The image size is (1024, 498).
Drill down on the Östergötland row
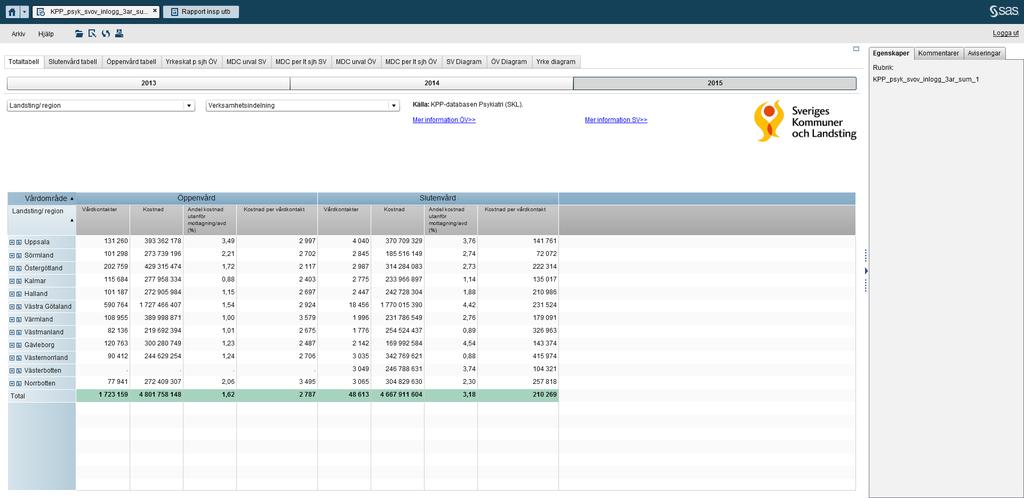pyautogui.click(x=19, y=268)
